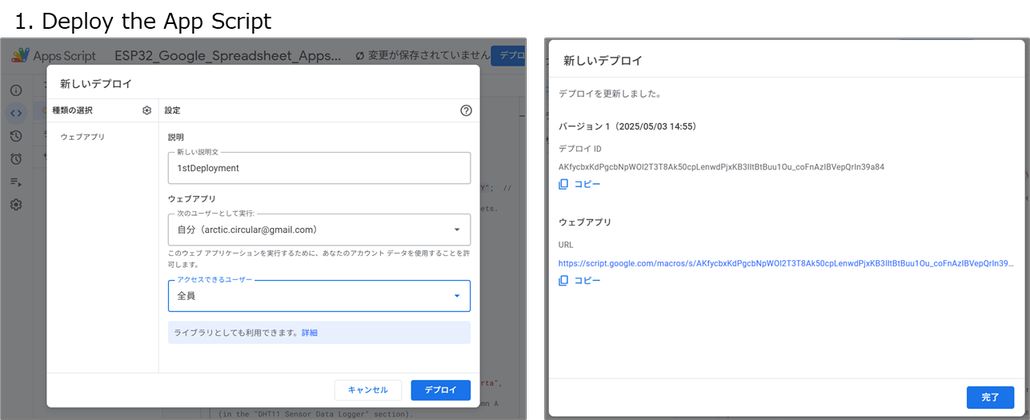The image size is (1030, 420).
Task: Click the キャンセル button
Action: 368,390
